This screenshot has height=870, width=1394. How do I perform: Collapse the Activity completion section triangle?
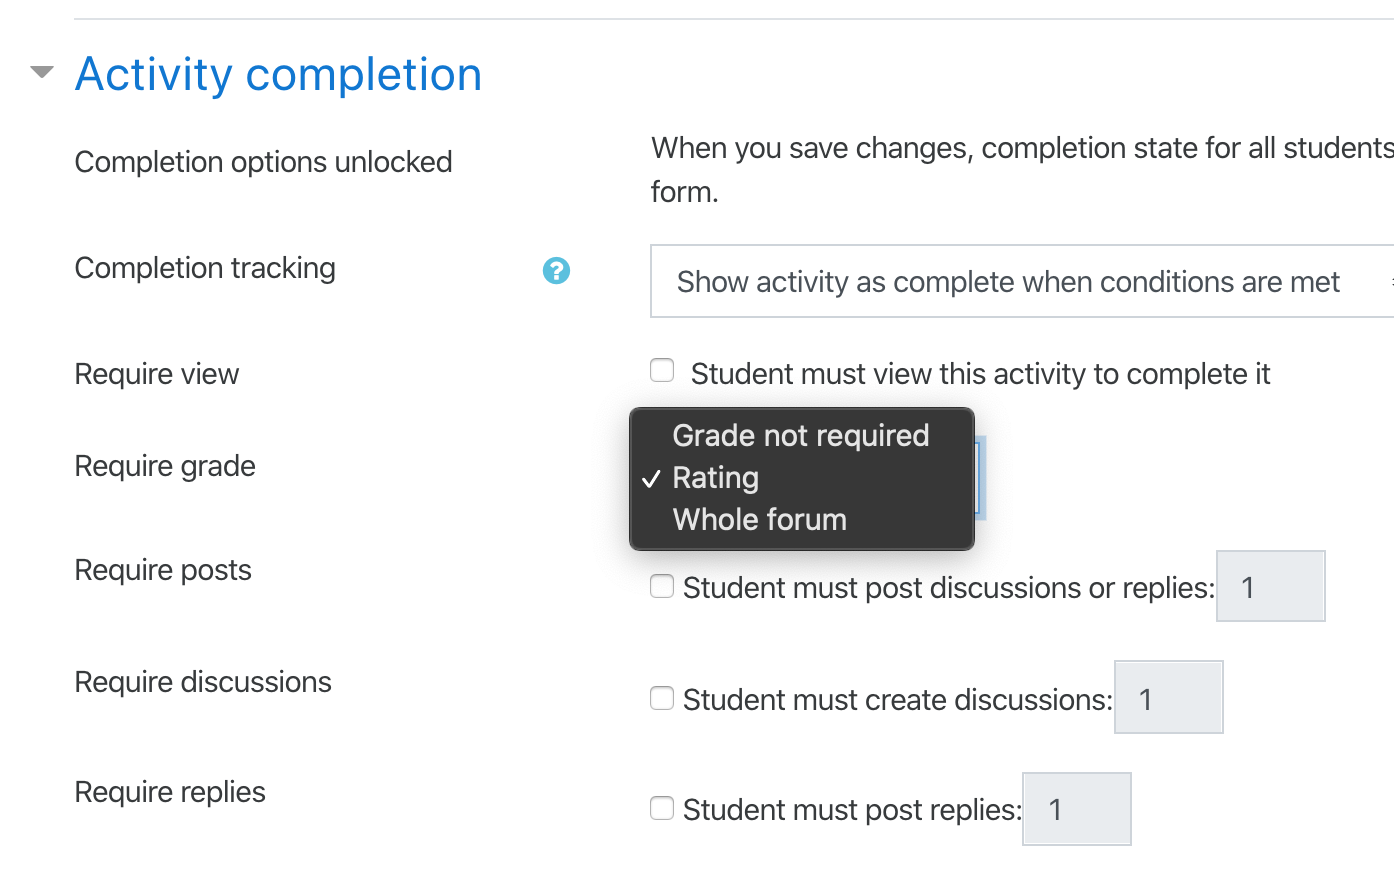(42, 72)
